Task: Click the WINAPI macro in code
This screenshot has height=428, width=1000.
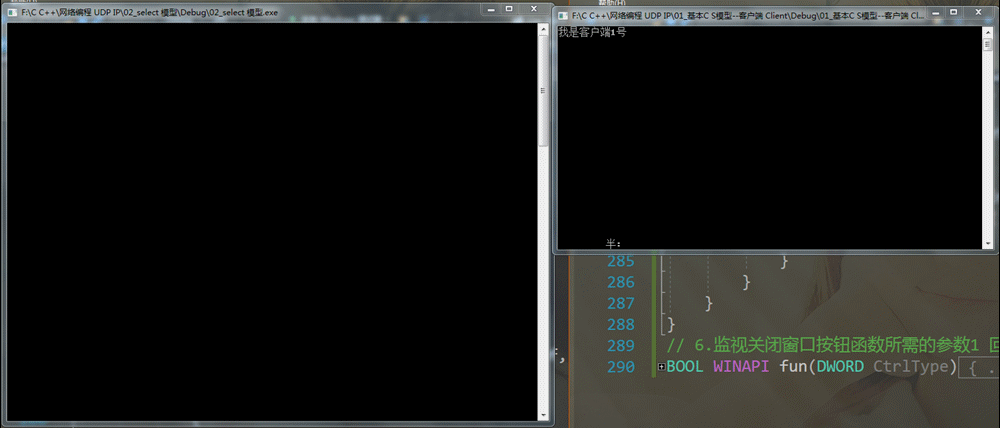Action: (742, 367)
